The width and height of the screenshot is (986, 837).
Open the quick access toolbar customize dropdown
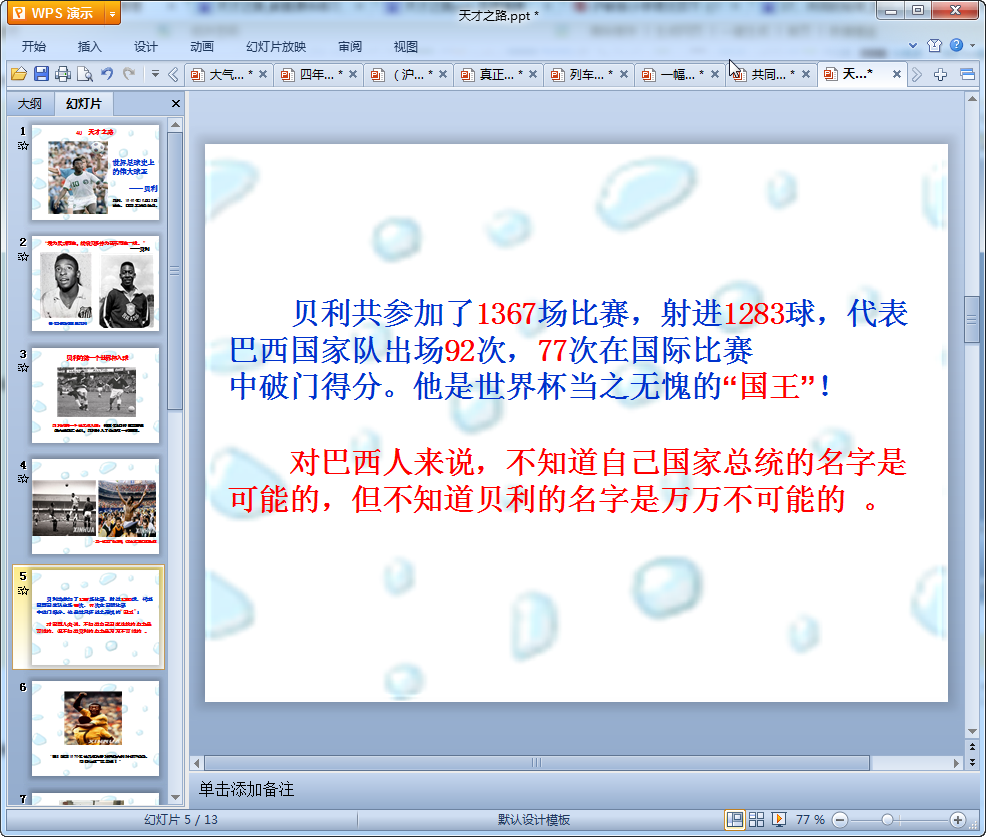[x=155, y=74]
